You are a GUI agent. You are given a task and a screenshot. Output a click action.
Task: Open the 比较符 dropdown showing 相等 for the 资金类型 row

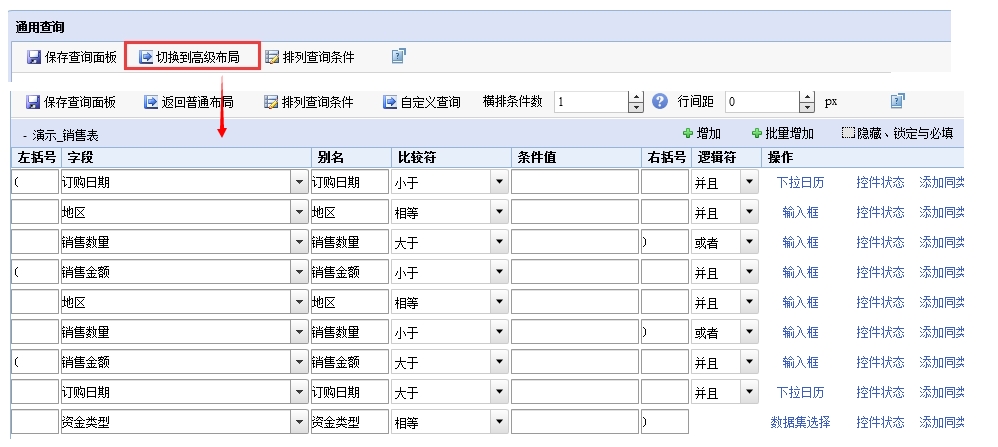pyautogui.click(x=500, y=422)
